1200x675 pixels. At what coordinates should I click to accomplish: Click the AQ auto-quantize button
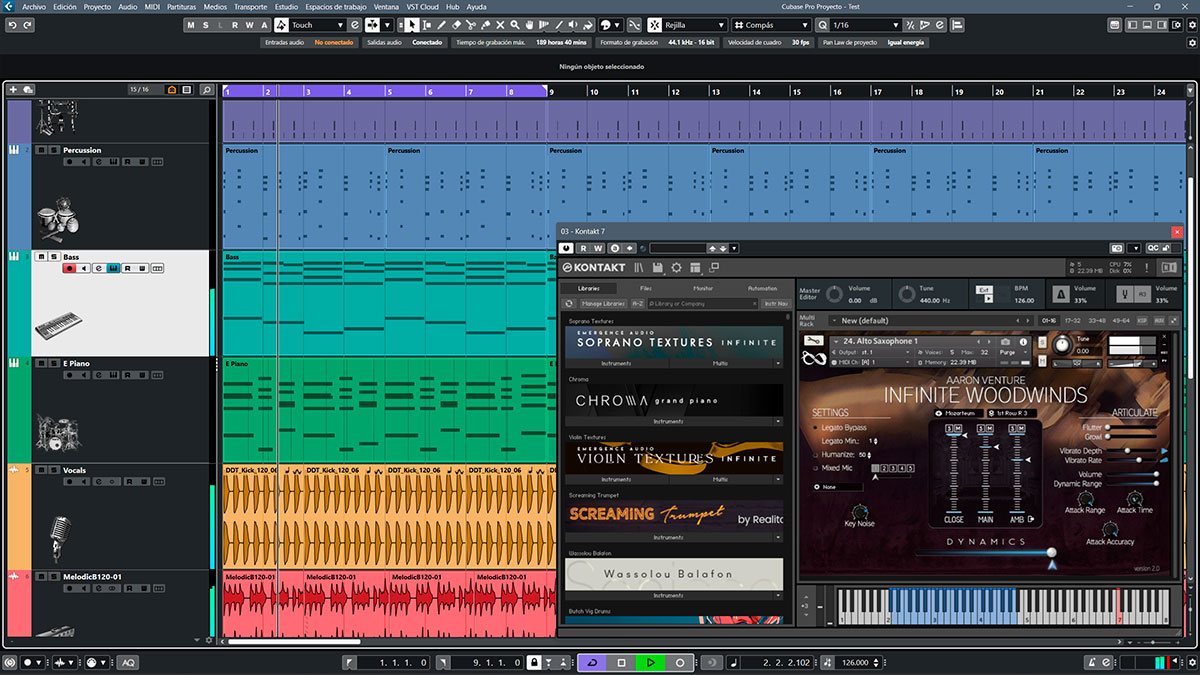point(128,662)
